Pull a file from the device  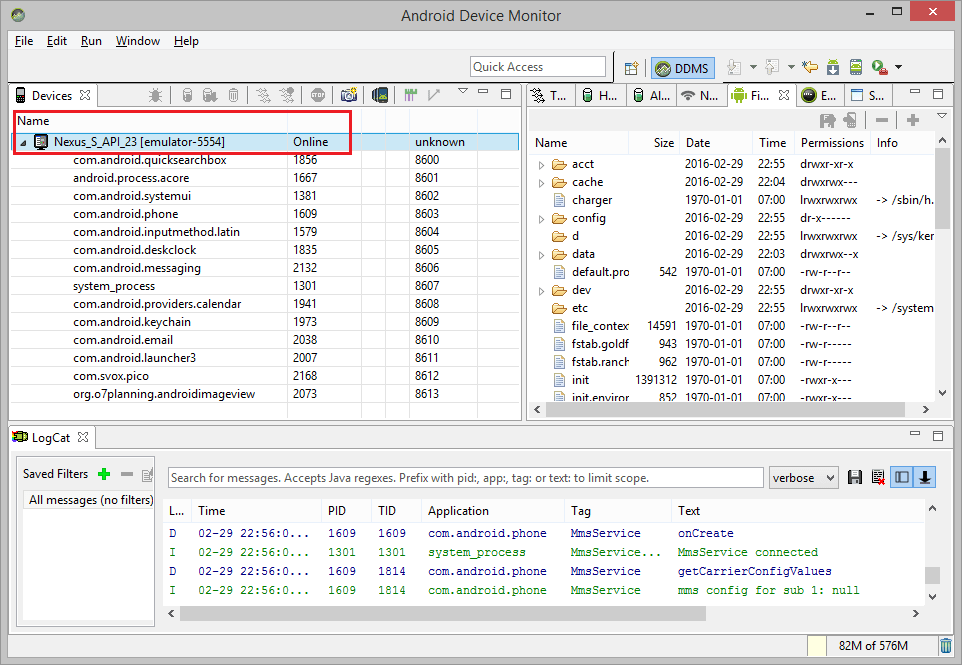tap(828, 120)
